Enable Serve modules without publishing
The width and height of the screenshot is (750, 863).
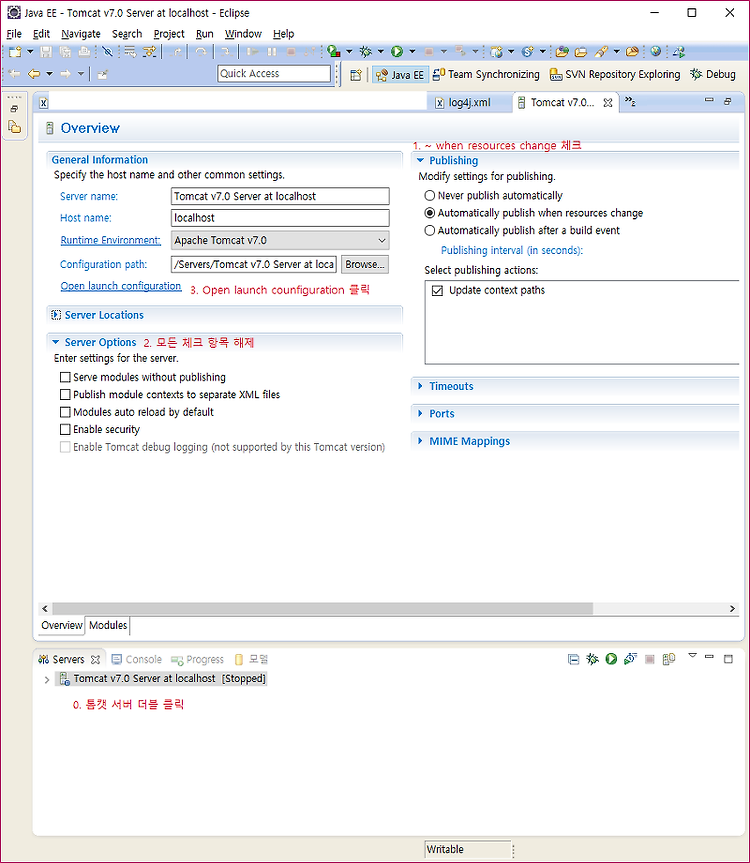coord(65,377)
